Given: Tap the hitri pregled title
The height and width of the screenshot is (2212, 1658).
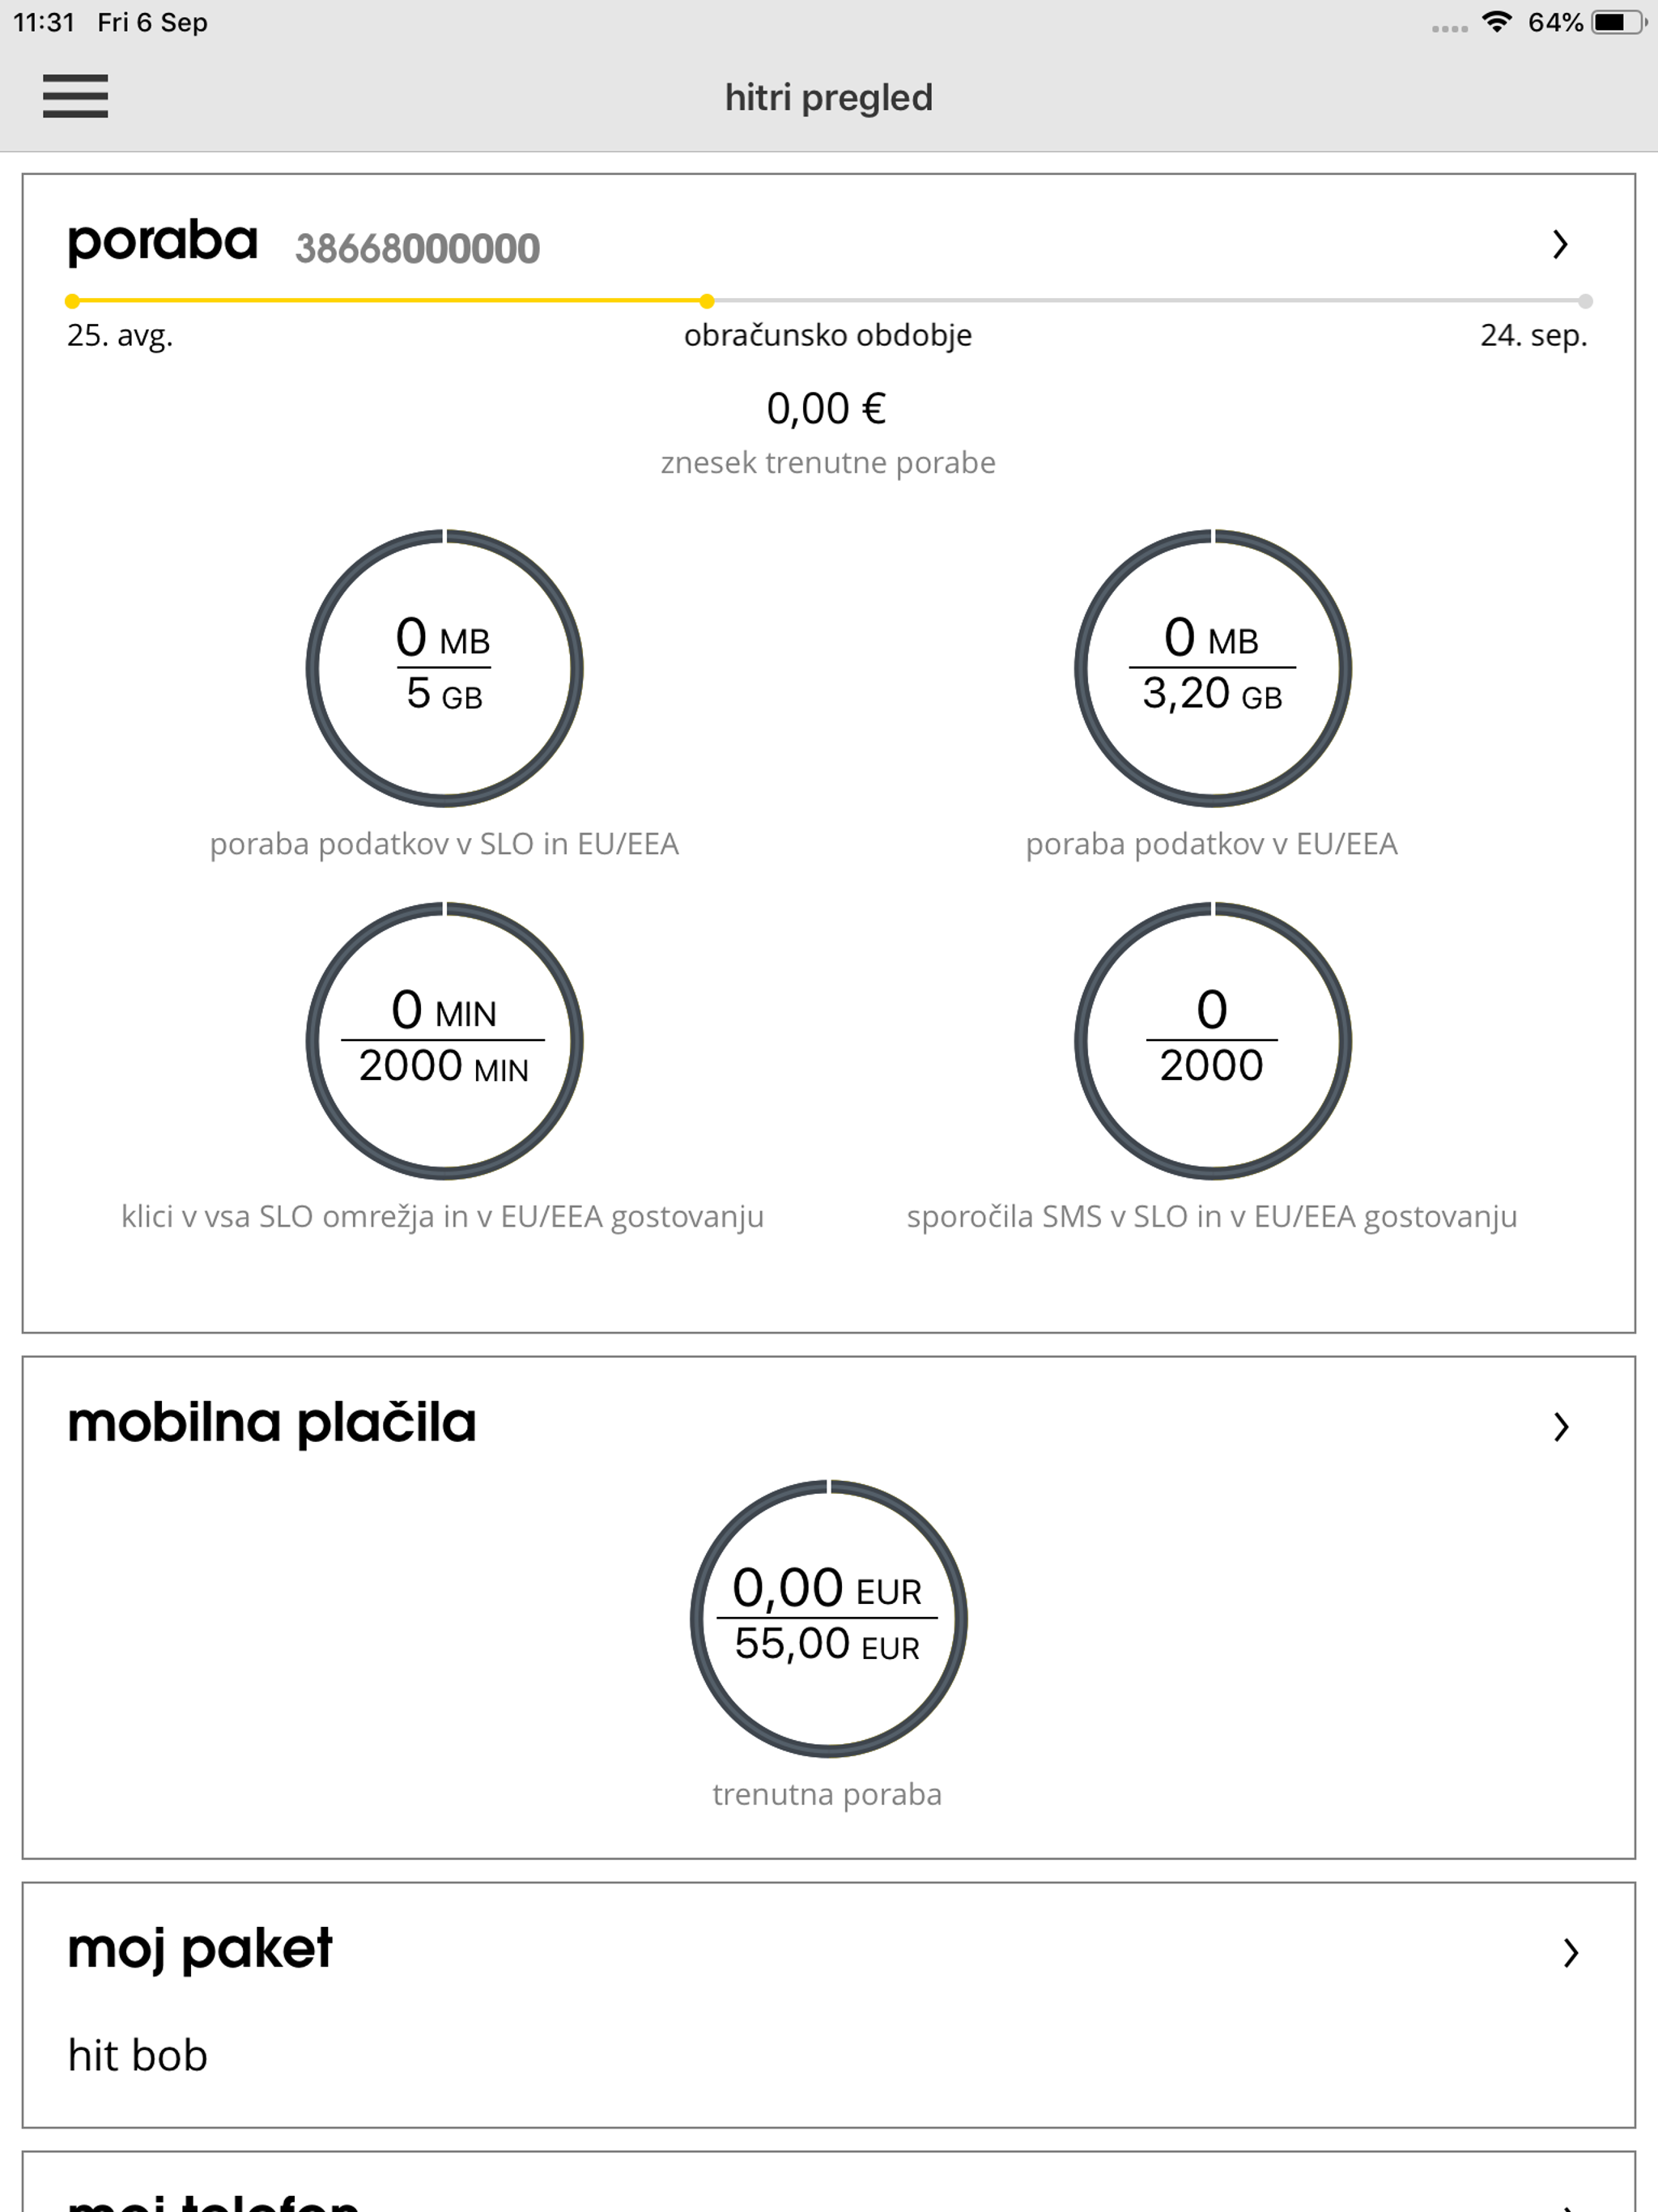Looking at the screenshot, I should tap(828, 97).
